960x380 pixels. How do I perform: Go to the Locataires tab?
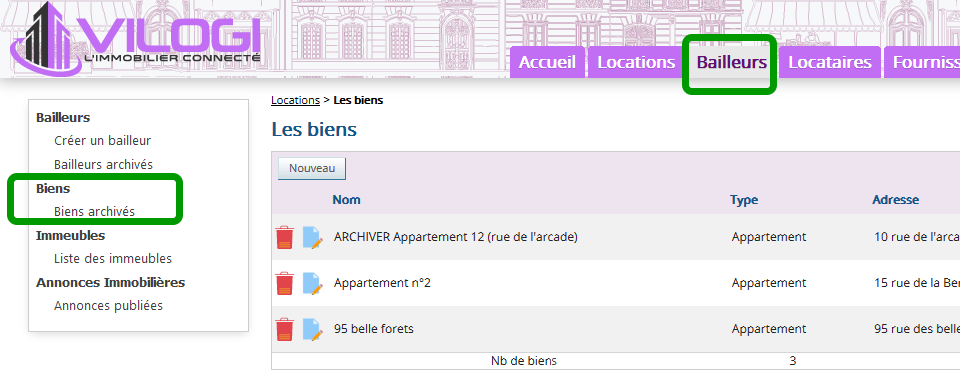830,62
